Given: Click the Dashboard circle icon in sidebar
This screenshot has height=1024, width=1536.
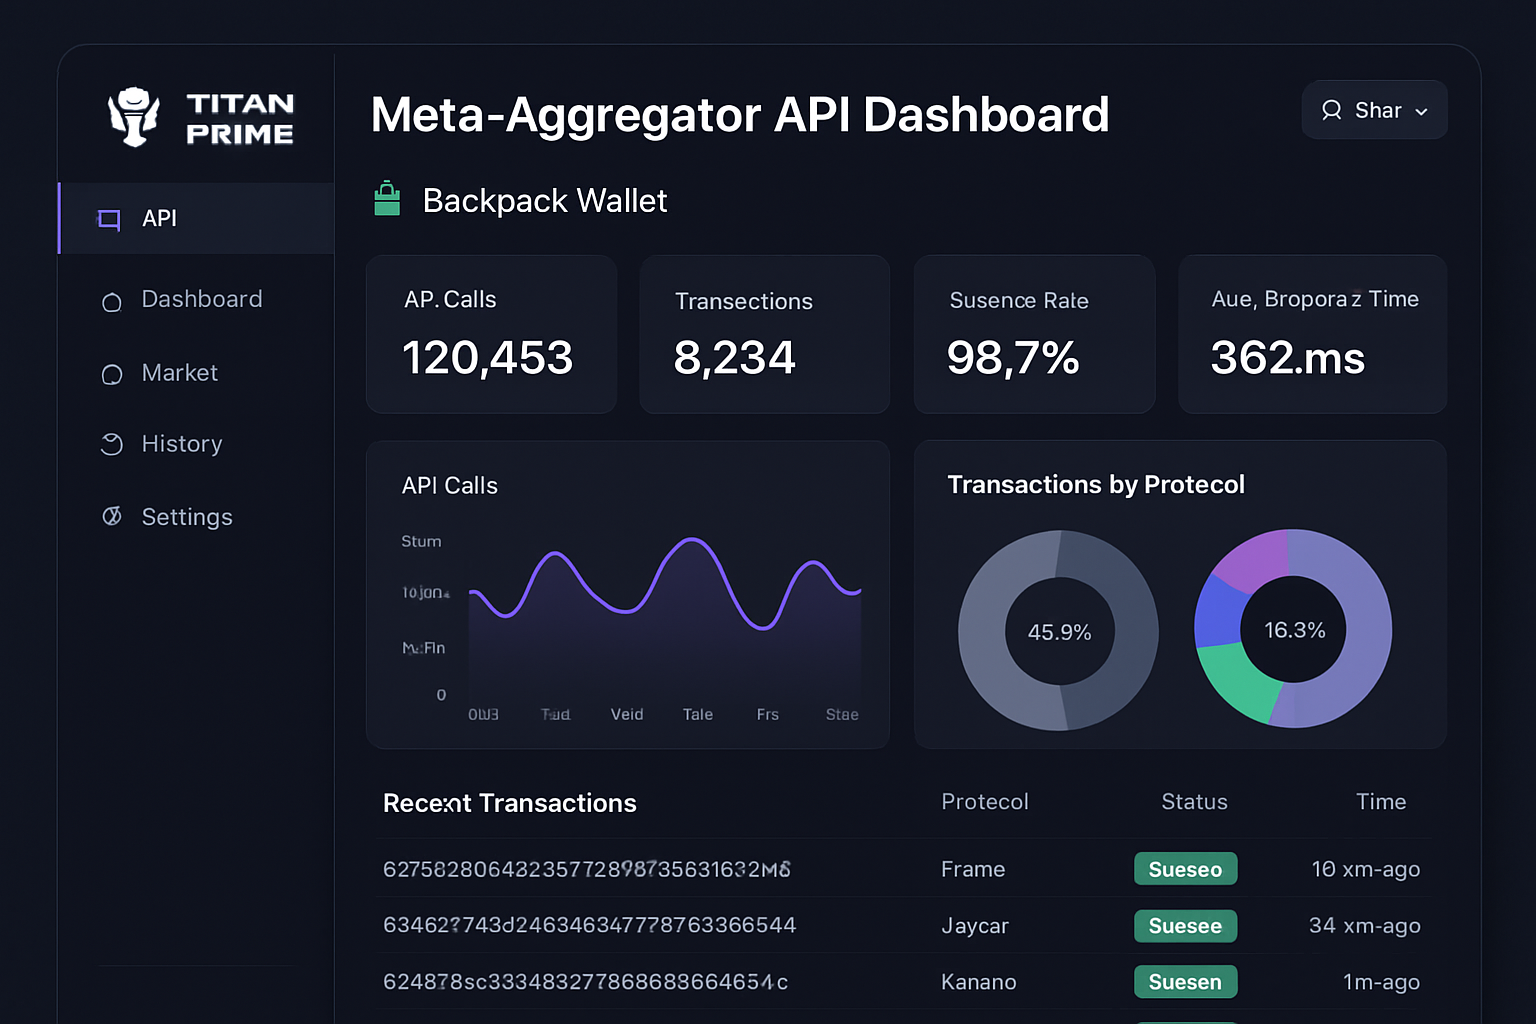Looking at the screenshot, I should (x=112, y=301).
